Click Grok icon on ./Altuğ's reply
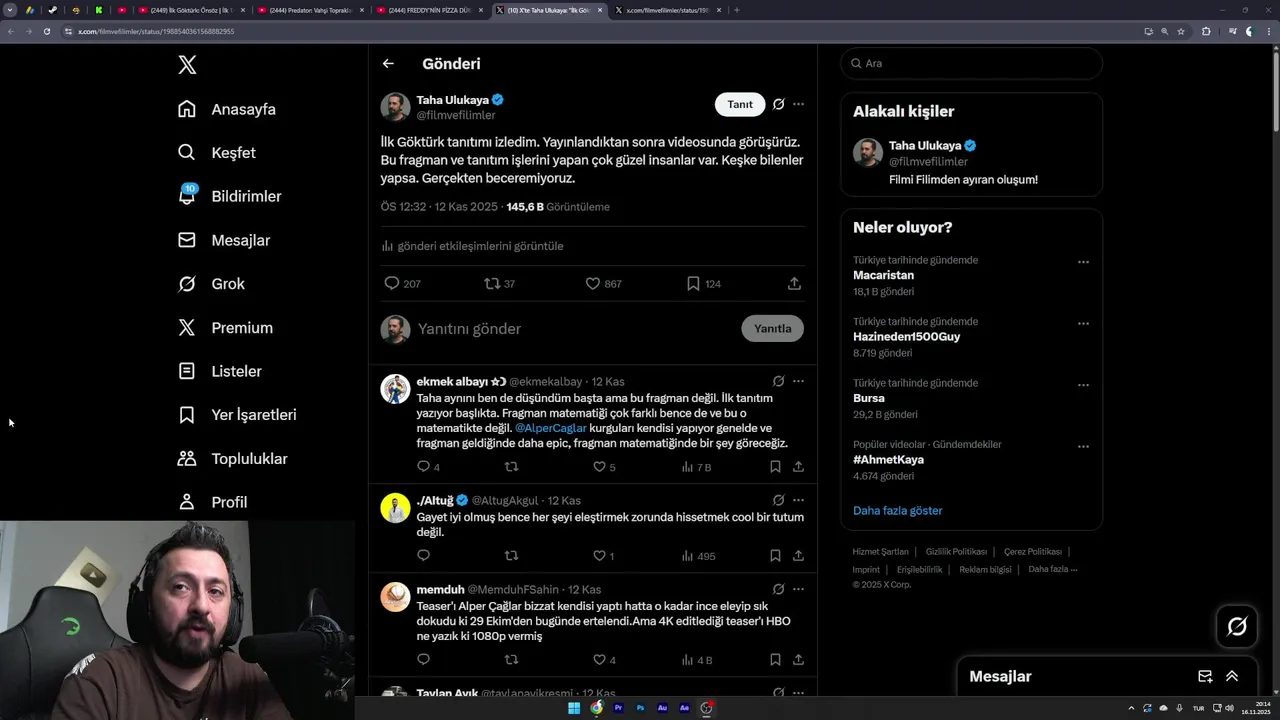Screen dimensions: 1280x720 click(779, 500)
